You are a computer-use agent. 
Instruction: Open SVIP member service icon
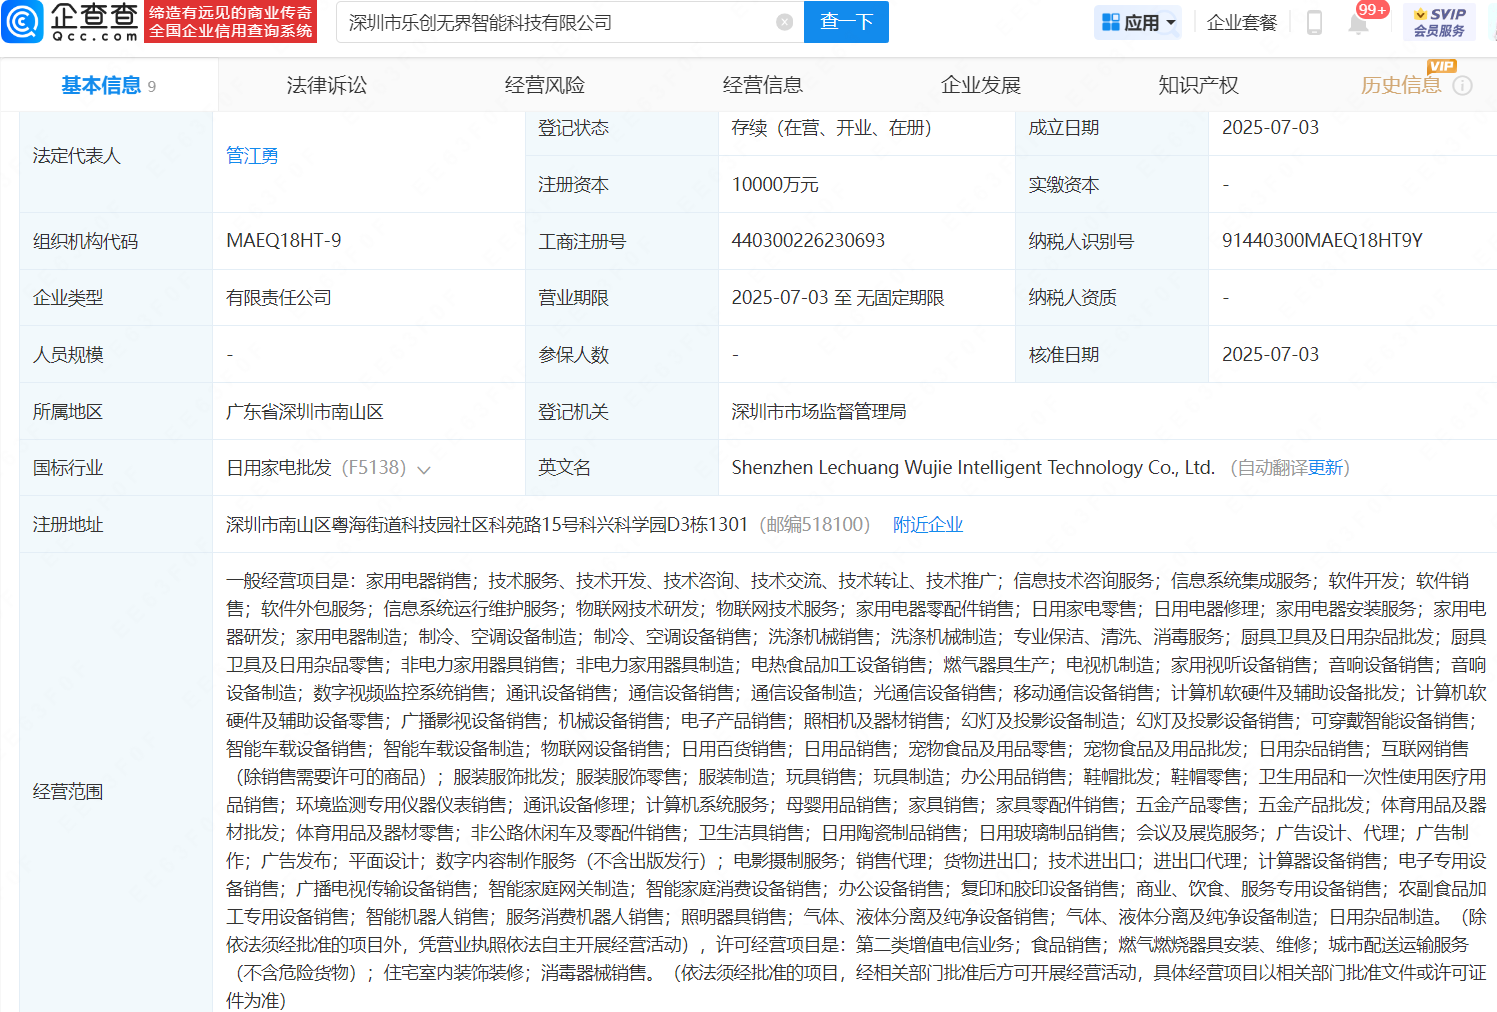pyautogui.click(x=1440, y=22)
